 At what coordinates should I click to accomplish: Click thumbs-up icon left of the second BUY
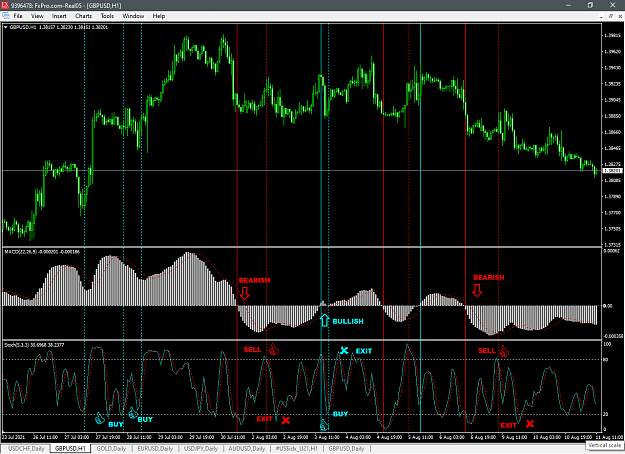pyautogui.click(x=133, y=413)
